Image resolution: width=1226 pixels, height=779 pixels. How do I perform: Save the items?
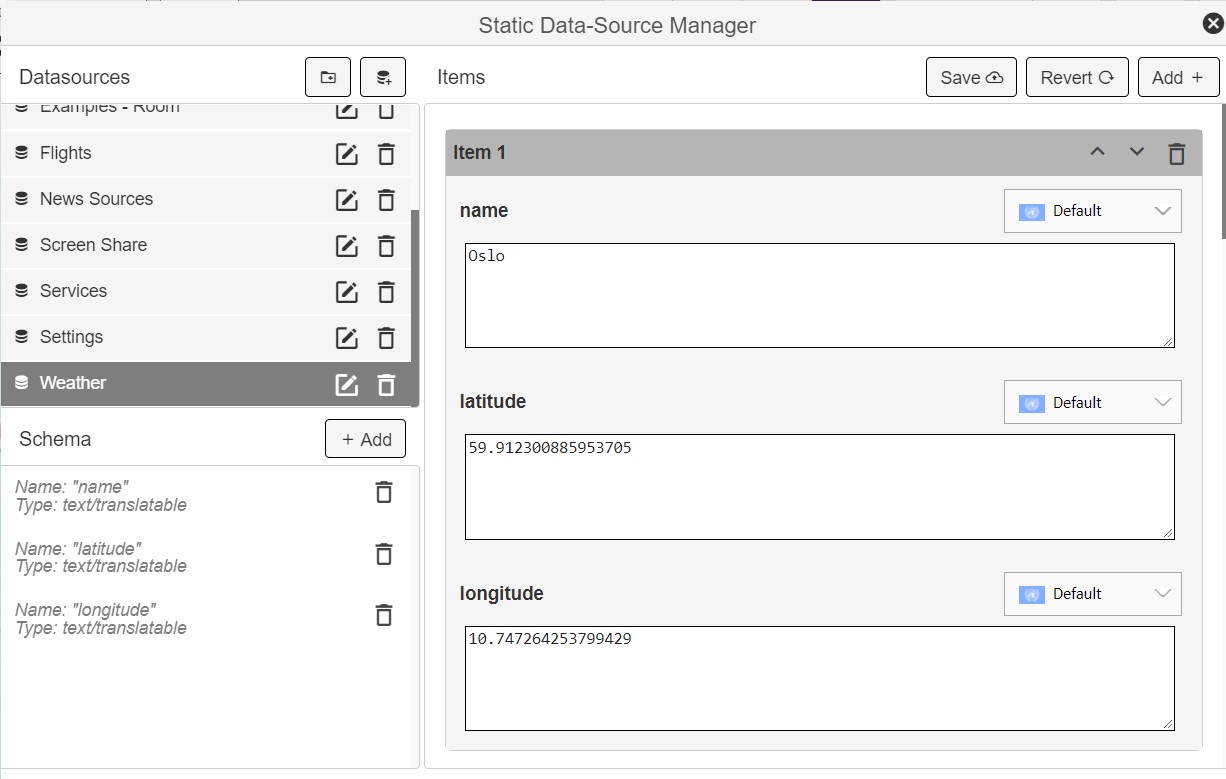point(971,77)
